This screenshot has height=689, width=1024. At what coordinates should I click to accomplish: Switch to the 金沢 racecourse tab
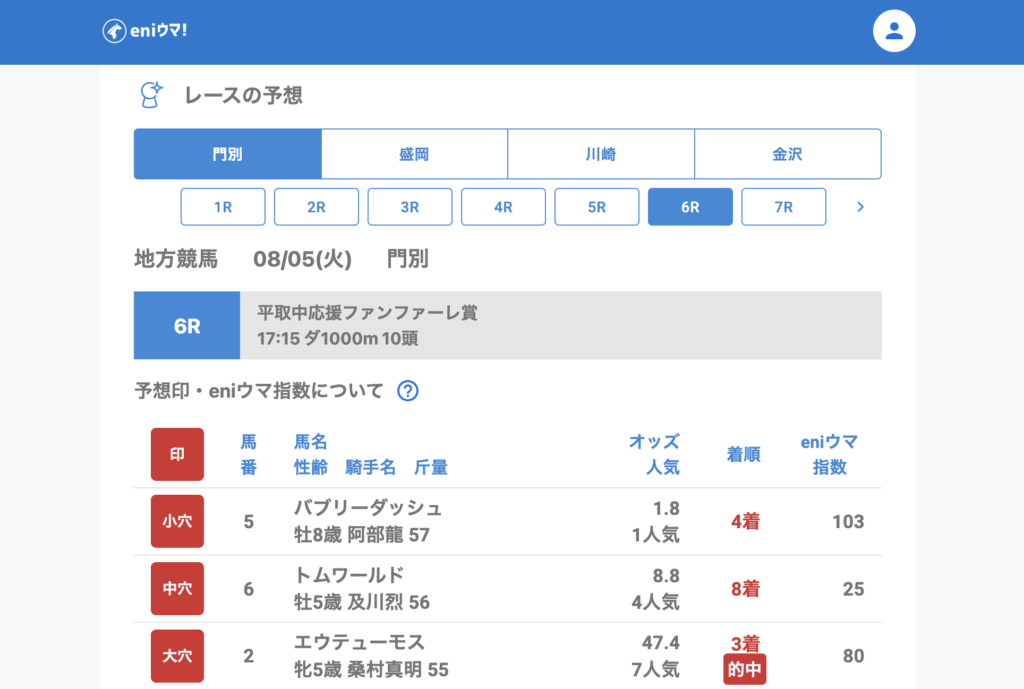coord(787,154)
